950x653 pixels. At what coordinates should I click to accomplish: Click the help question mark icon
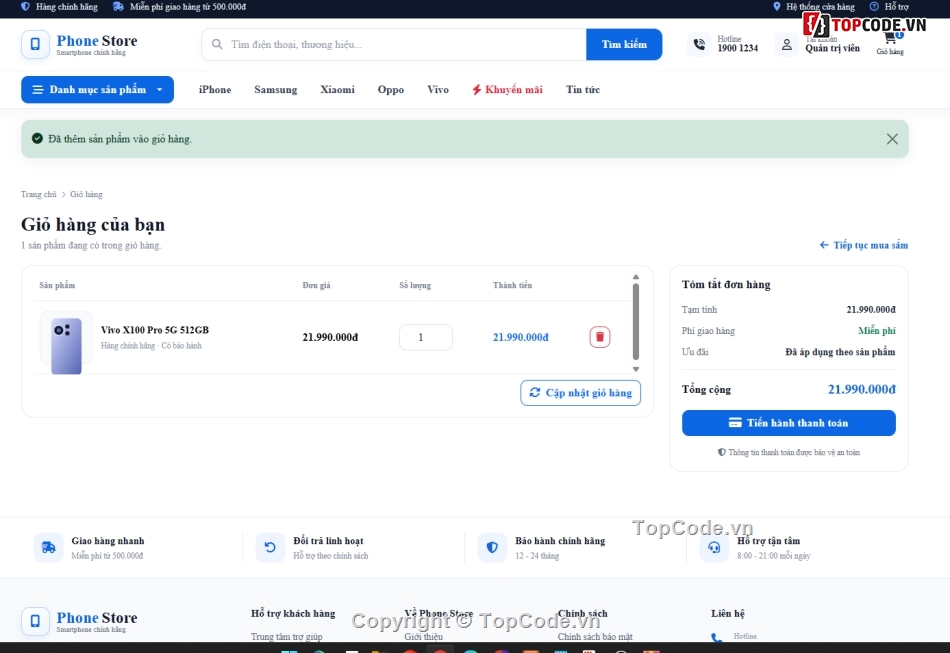click(x=874, y=7)
